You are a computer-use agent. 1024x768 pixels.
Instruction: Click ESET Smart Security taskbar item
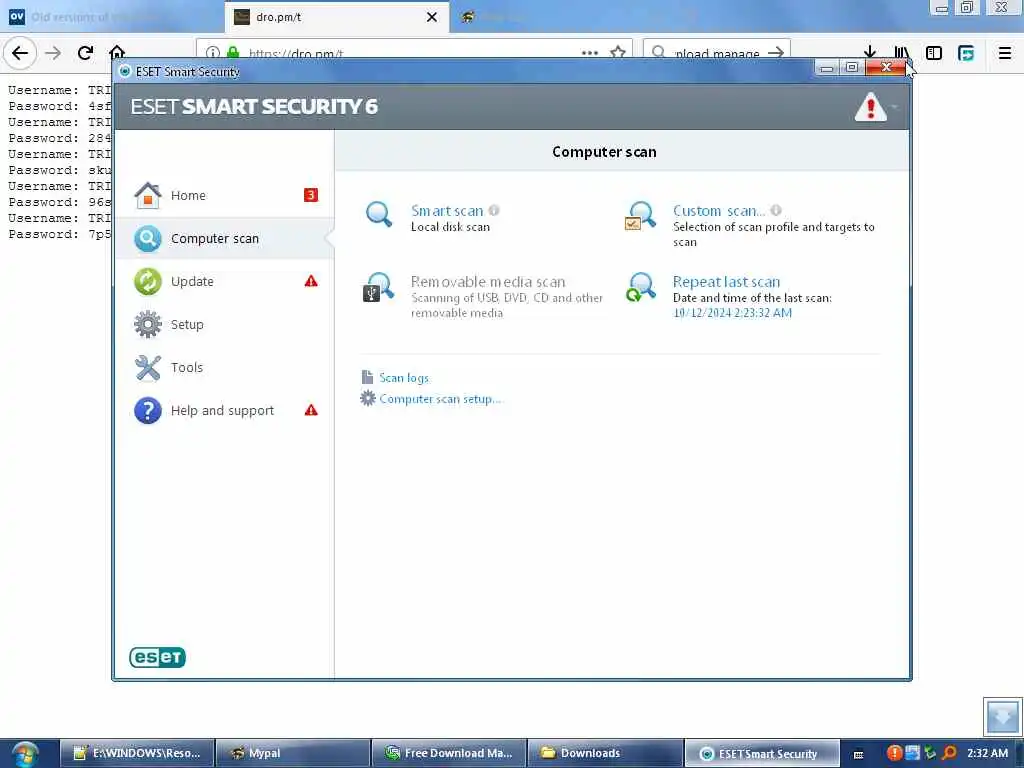click(761, 753)
